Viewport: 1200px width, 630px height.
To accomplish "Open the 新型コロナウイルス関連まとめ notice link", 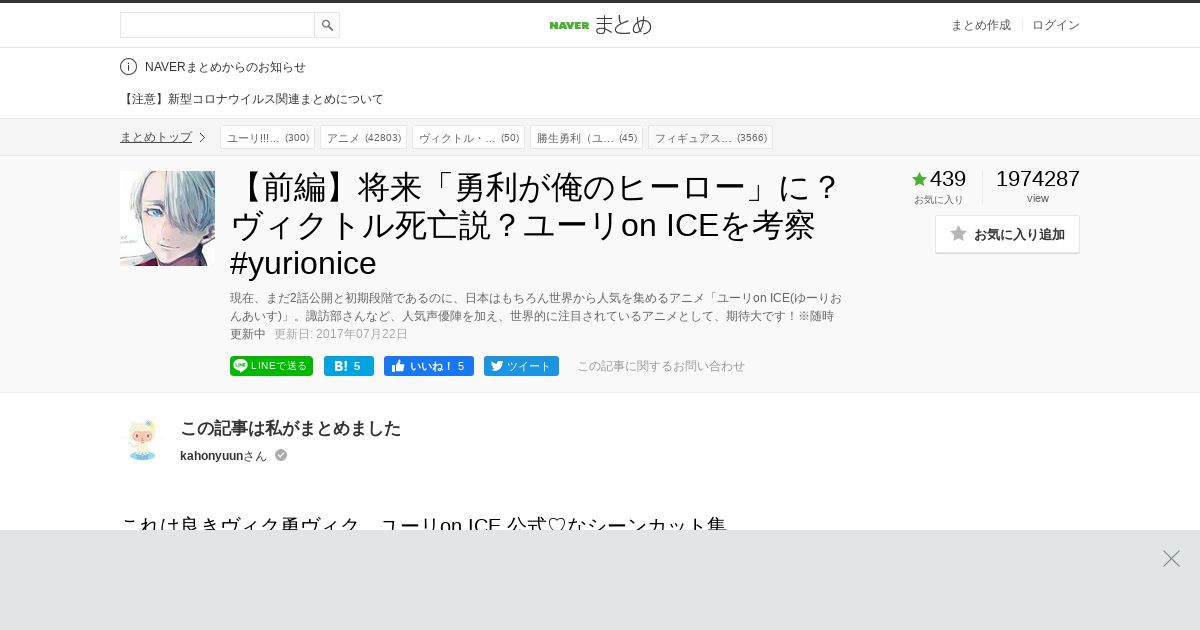I will tap(252, 99).
